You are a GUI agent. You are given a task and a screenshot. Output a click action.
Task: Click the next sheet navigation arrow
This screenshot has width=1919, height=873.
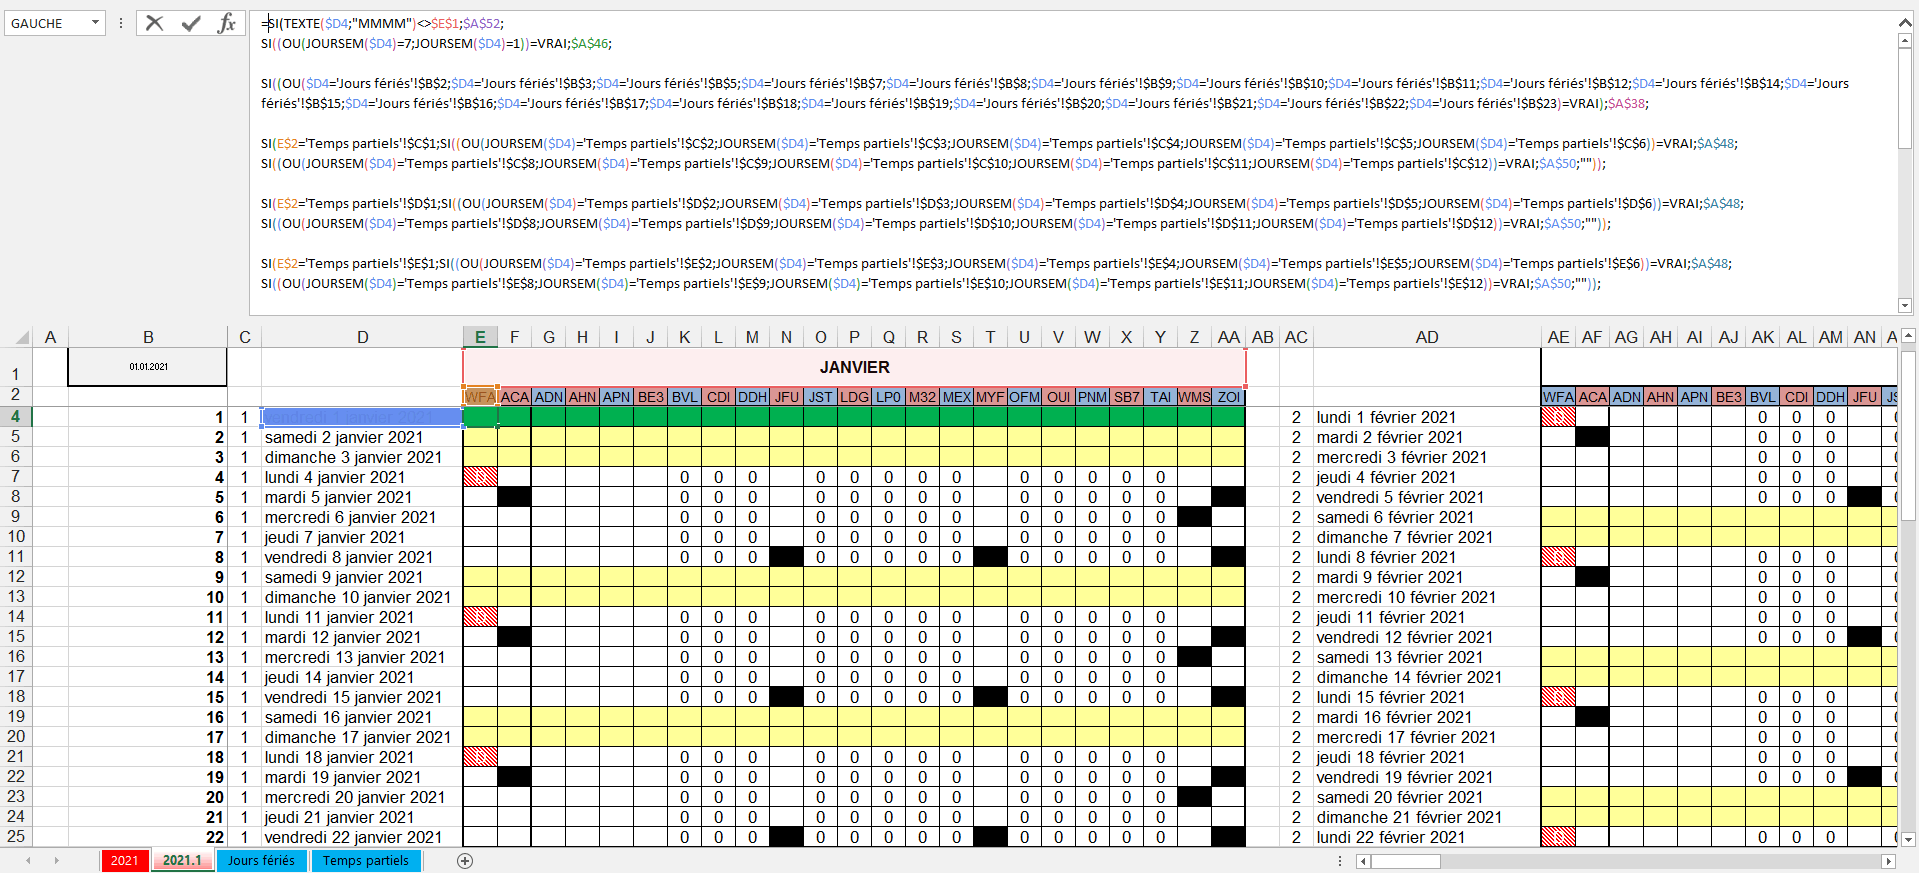(x=57, y=861)
